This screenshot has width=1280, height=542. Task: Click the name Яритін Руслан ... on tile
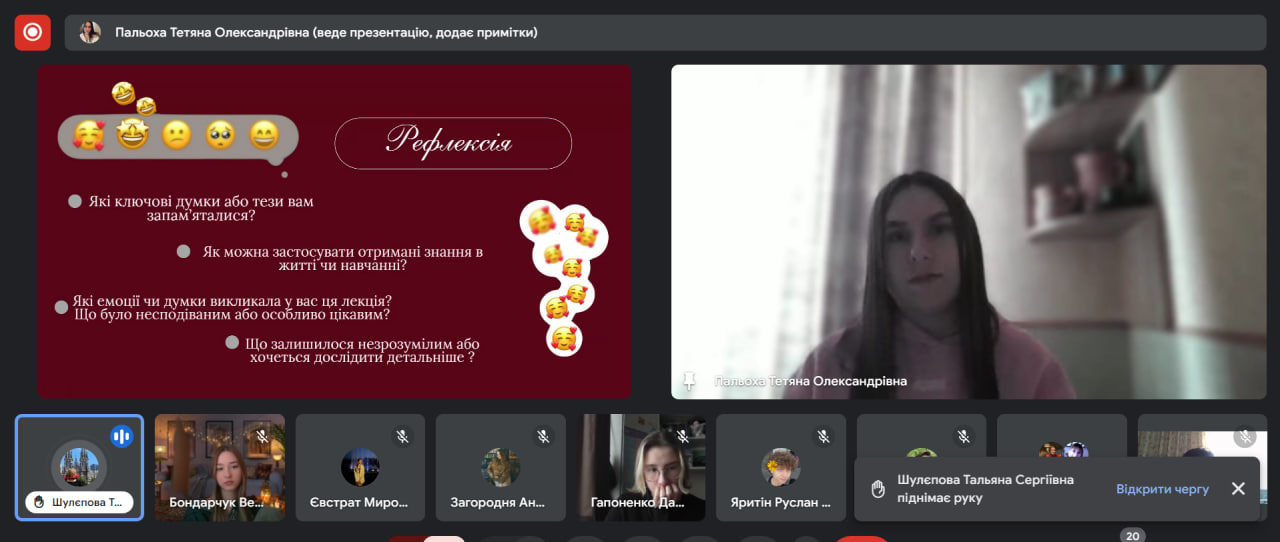pyautogui.click(x=781, y=503)
